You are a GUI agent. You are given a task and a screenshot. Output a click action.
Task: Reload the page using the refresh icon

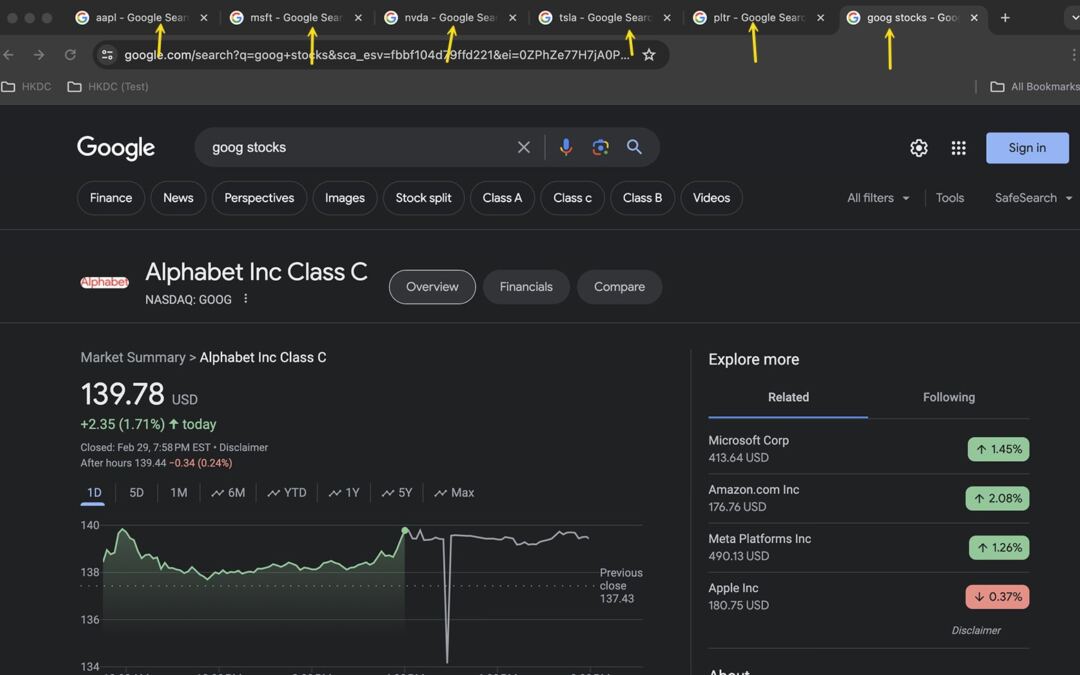[70, 55]
